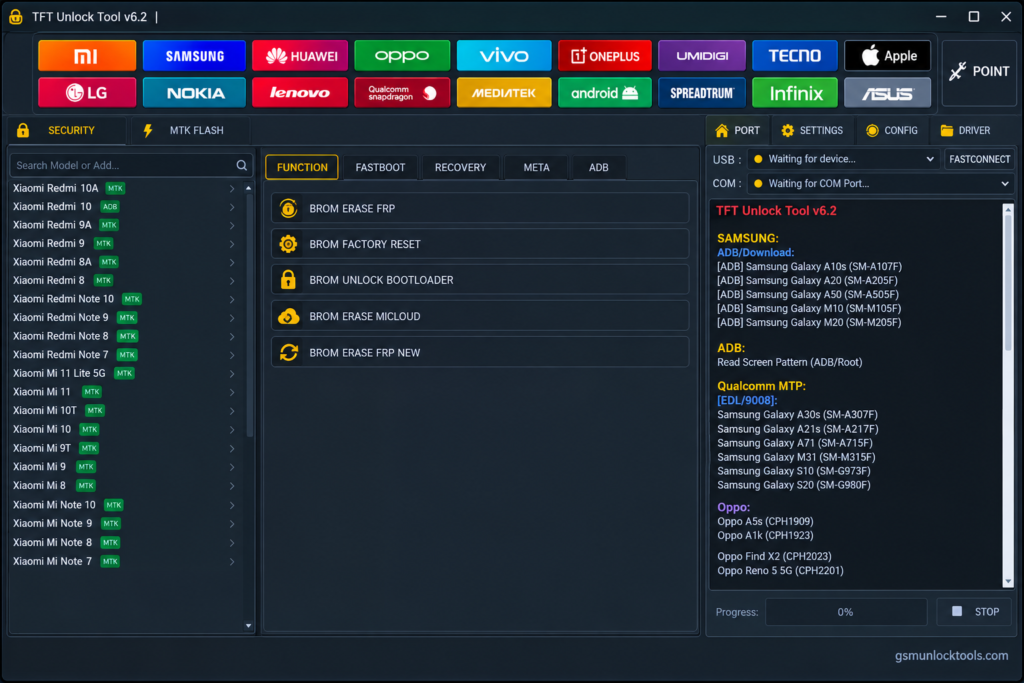Open the FASTBOOT tab
This screenshot has width=1024, height=683.
[380, 167]
